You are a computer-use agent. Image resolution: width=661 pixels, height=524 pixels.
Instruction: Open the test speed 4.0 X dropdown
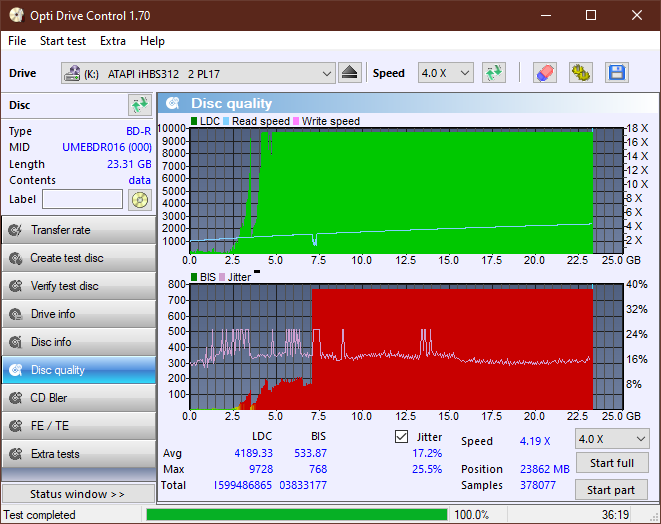click(x=612, y=439)
